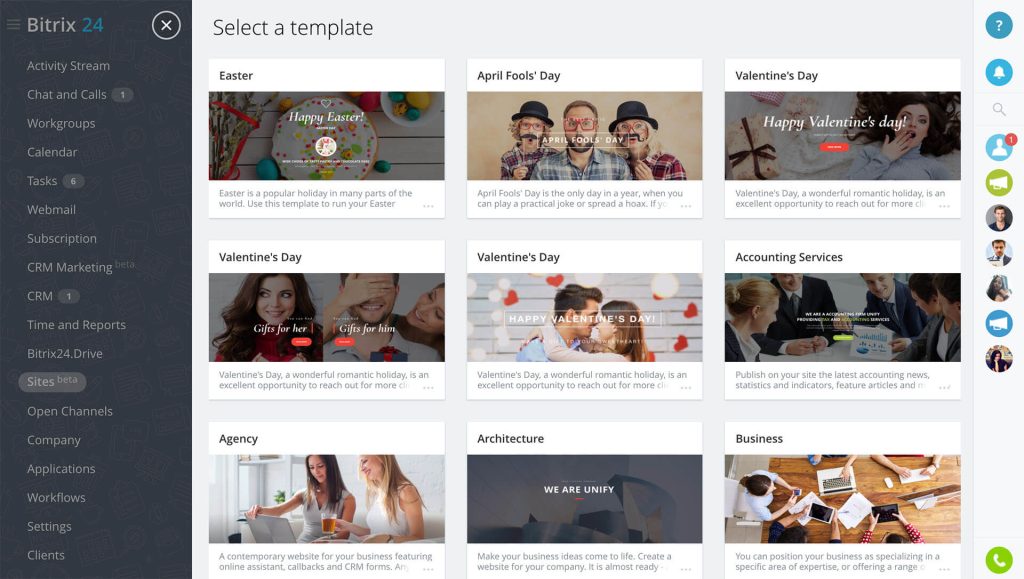Toggle the hamburger menu icon beside Bitrix

pyautogui.click(x=13, y=25)
